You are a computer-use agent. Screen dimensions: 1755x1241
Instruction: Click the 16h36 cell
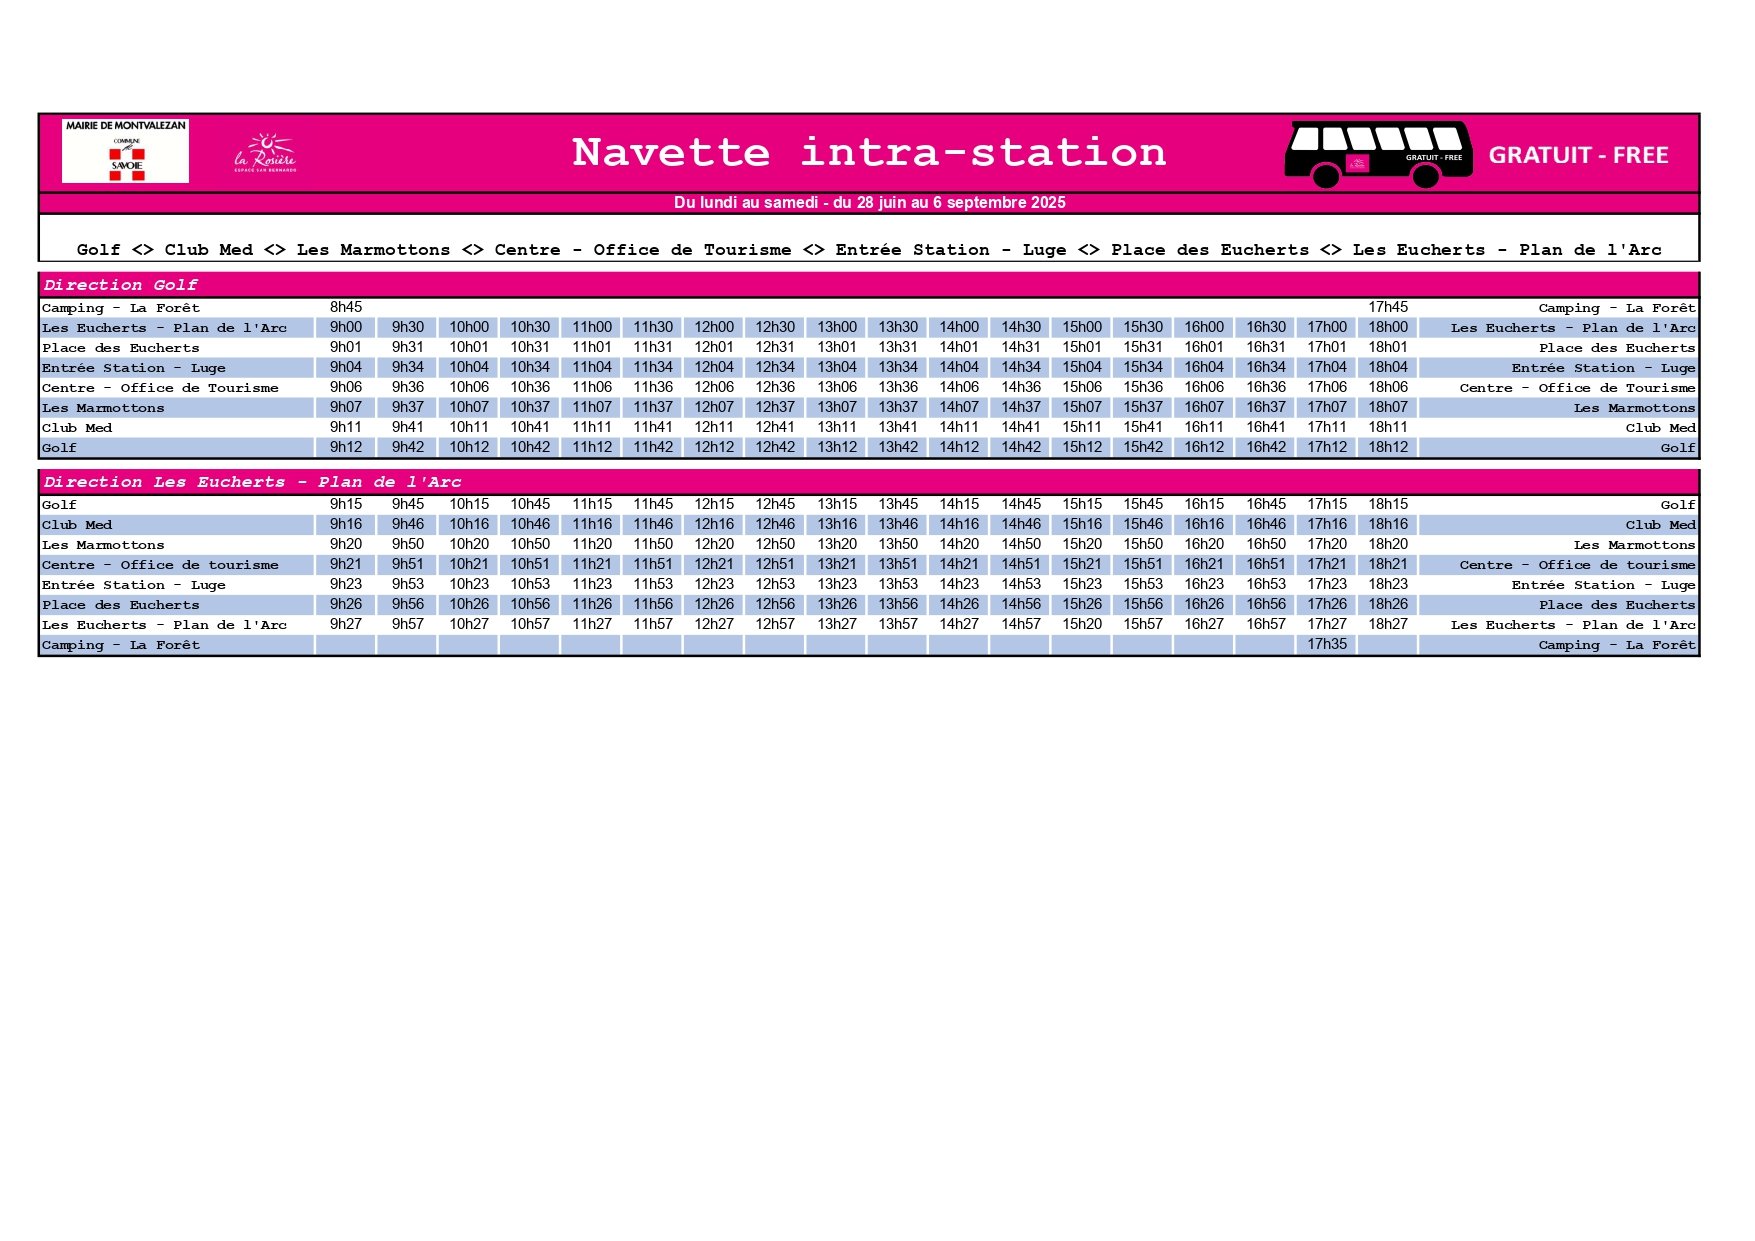tap(1266, 387)
